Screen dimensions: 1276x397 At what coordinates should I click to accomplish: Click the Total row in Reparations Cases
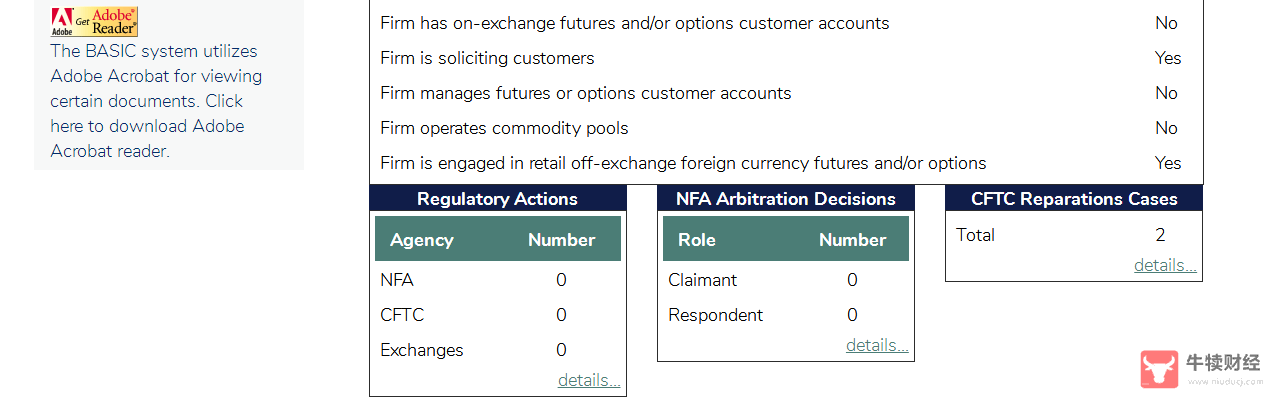1074,235
